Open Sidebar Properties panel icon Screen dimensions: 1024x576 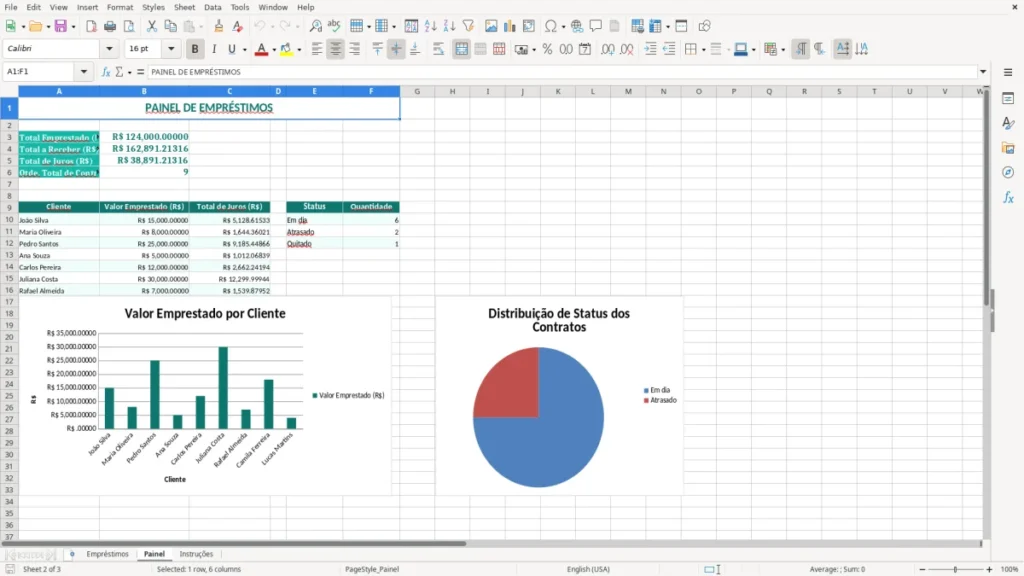point(1008,99)
